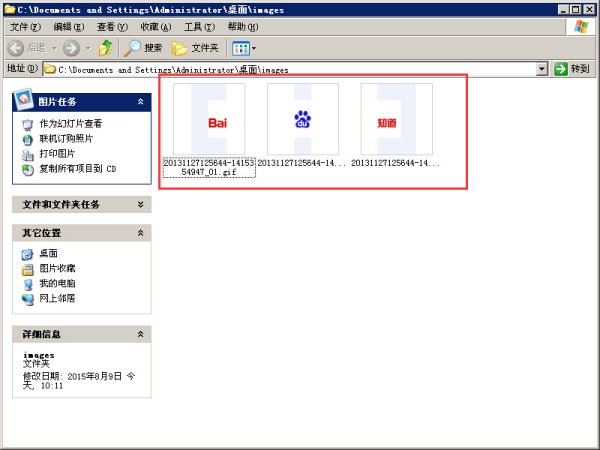Click the network icon beside 网上邻居

click(x=28, y=299)
